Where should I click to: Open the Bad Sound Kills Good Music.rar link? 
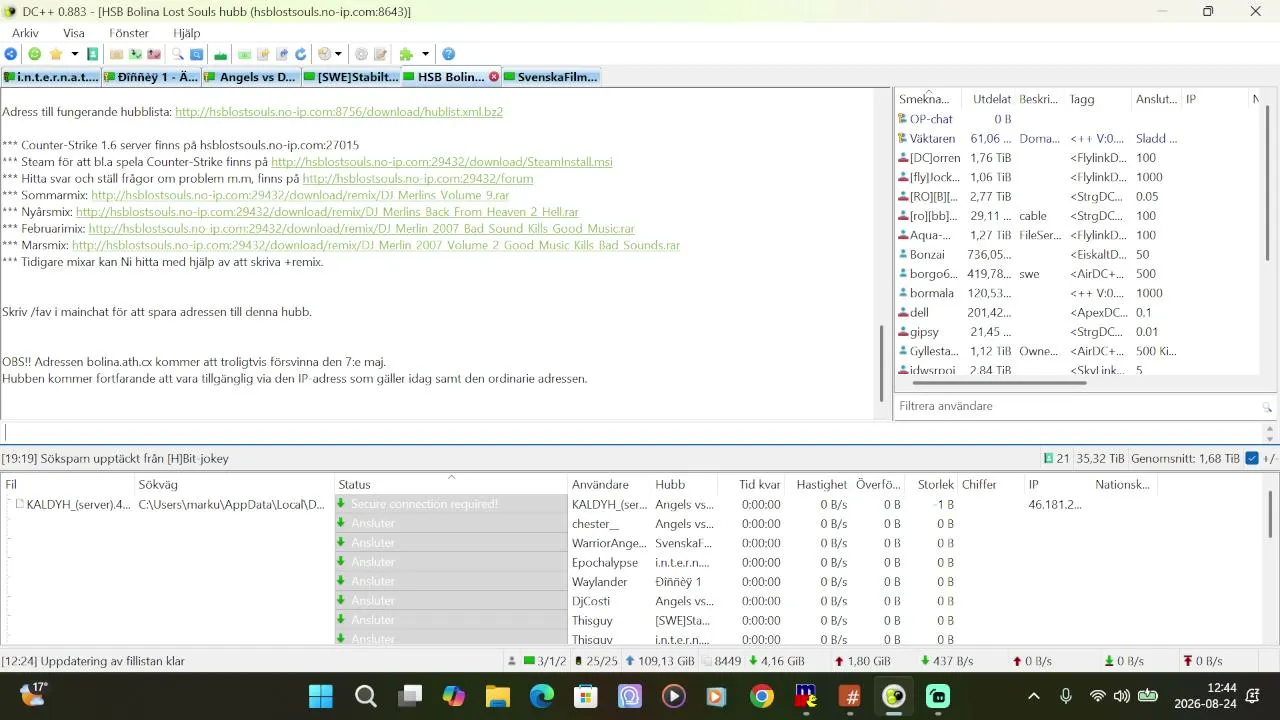tap(361, 229)
